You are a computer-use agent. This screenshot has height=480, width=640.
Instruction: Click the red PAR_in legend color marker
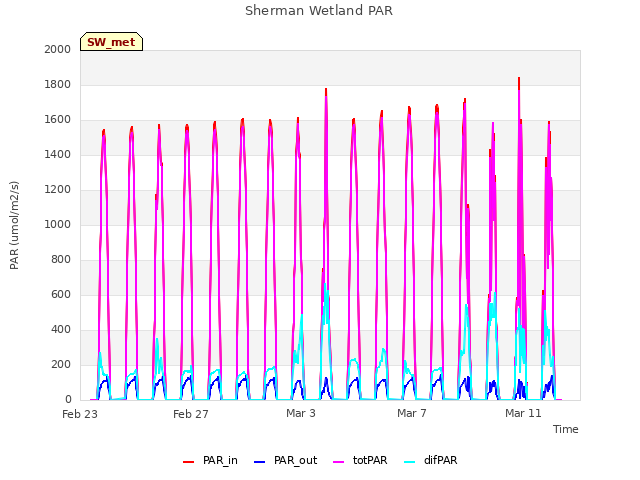(x=189, y=462)
